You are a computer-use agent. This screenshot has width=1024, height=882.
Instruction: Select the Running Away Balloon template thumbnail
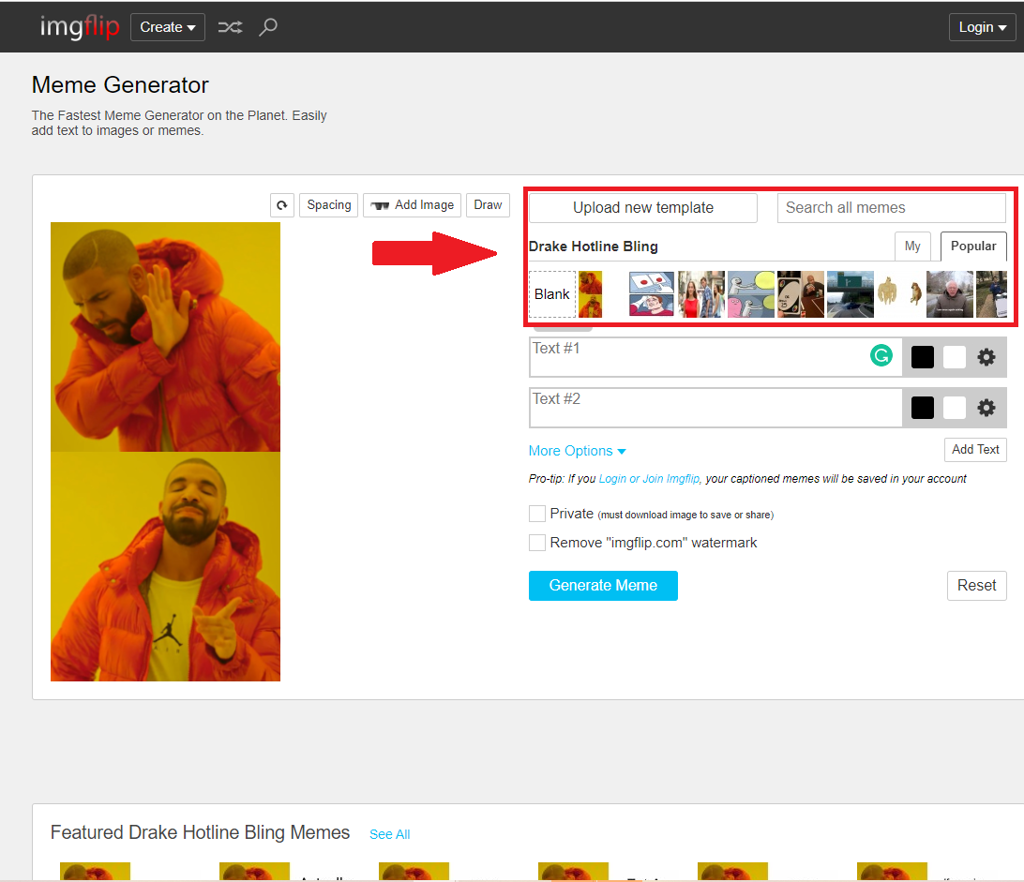751,294
